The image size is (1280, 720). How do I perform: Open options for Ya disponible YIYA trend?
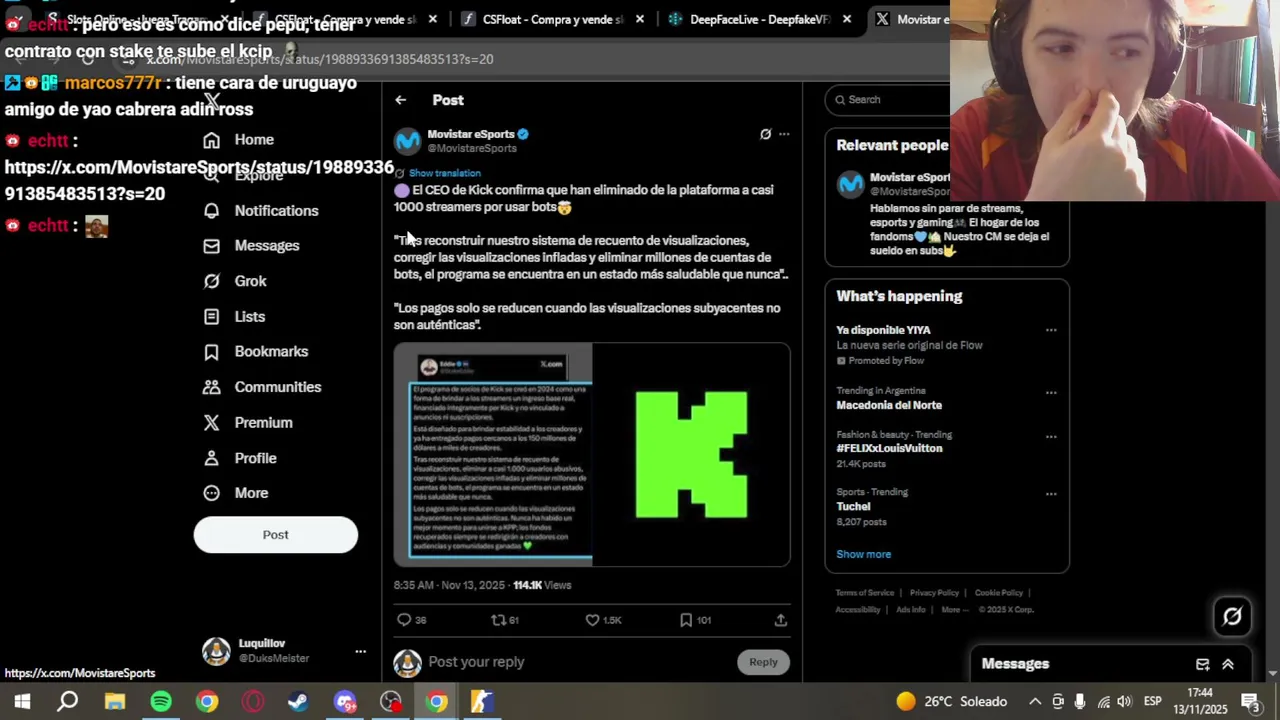[x=1051, y=330]
